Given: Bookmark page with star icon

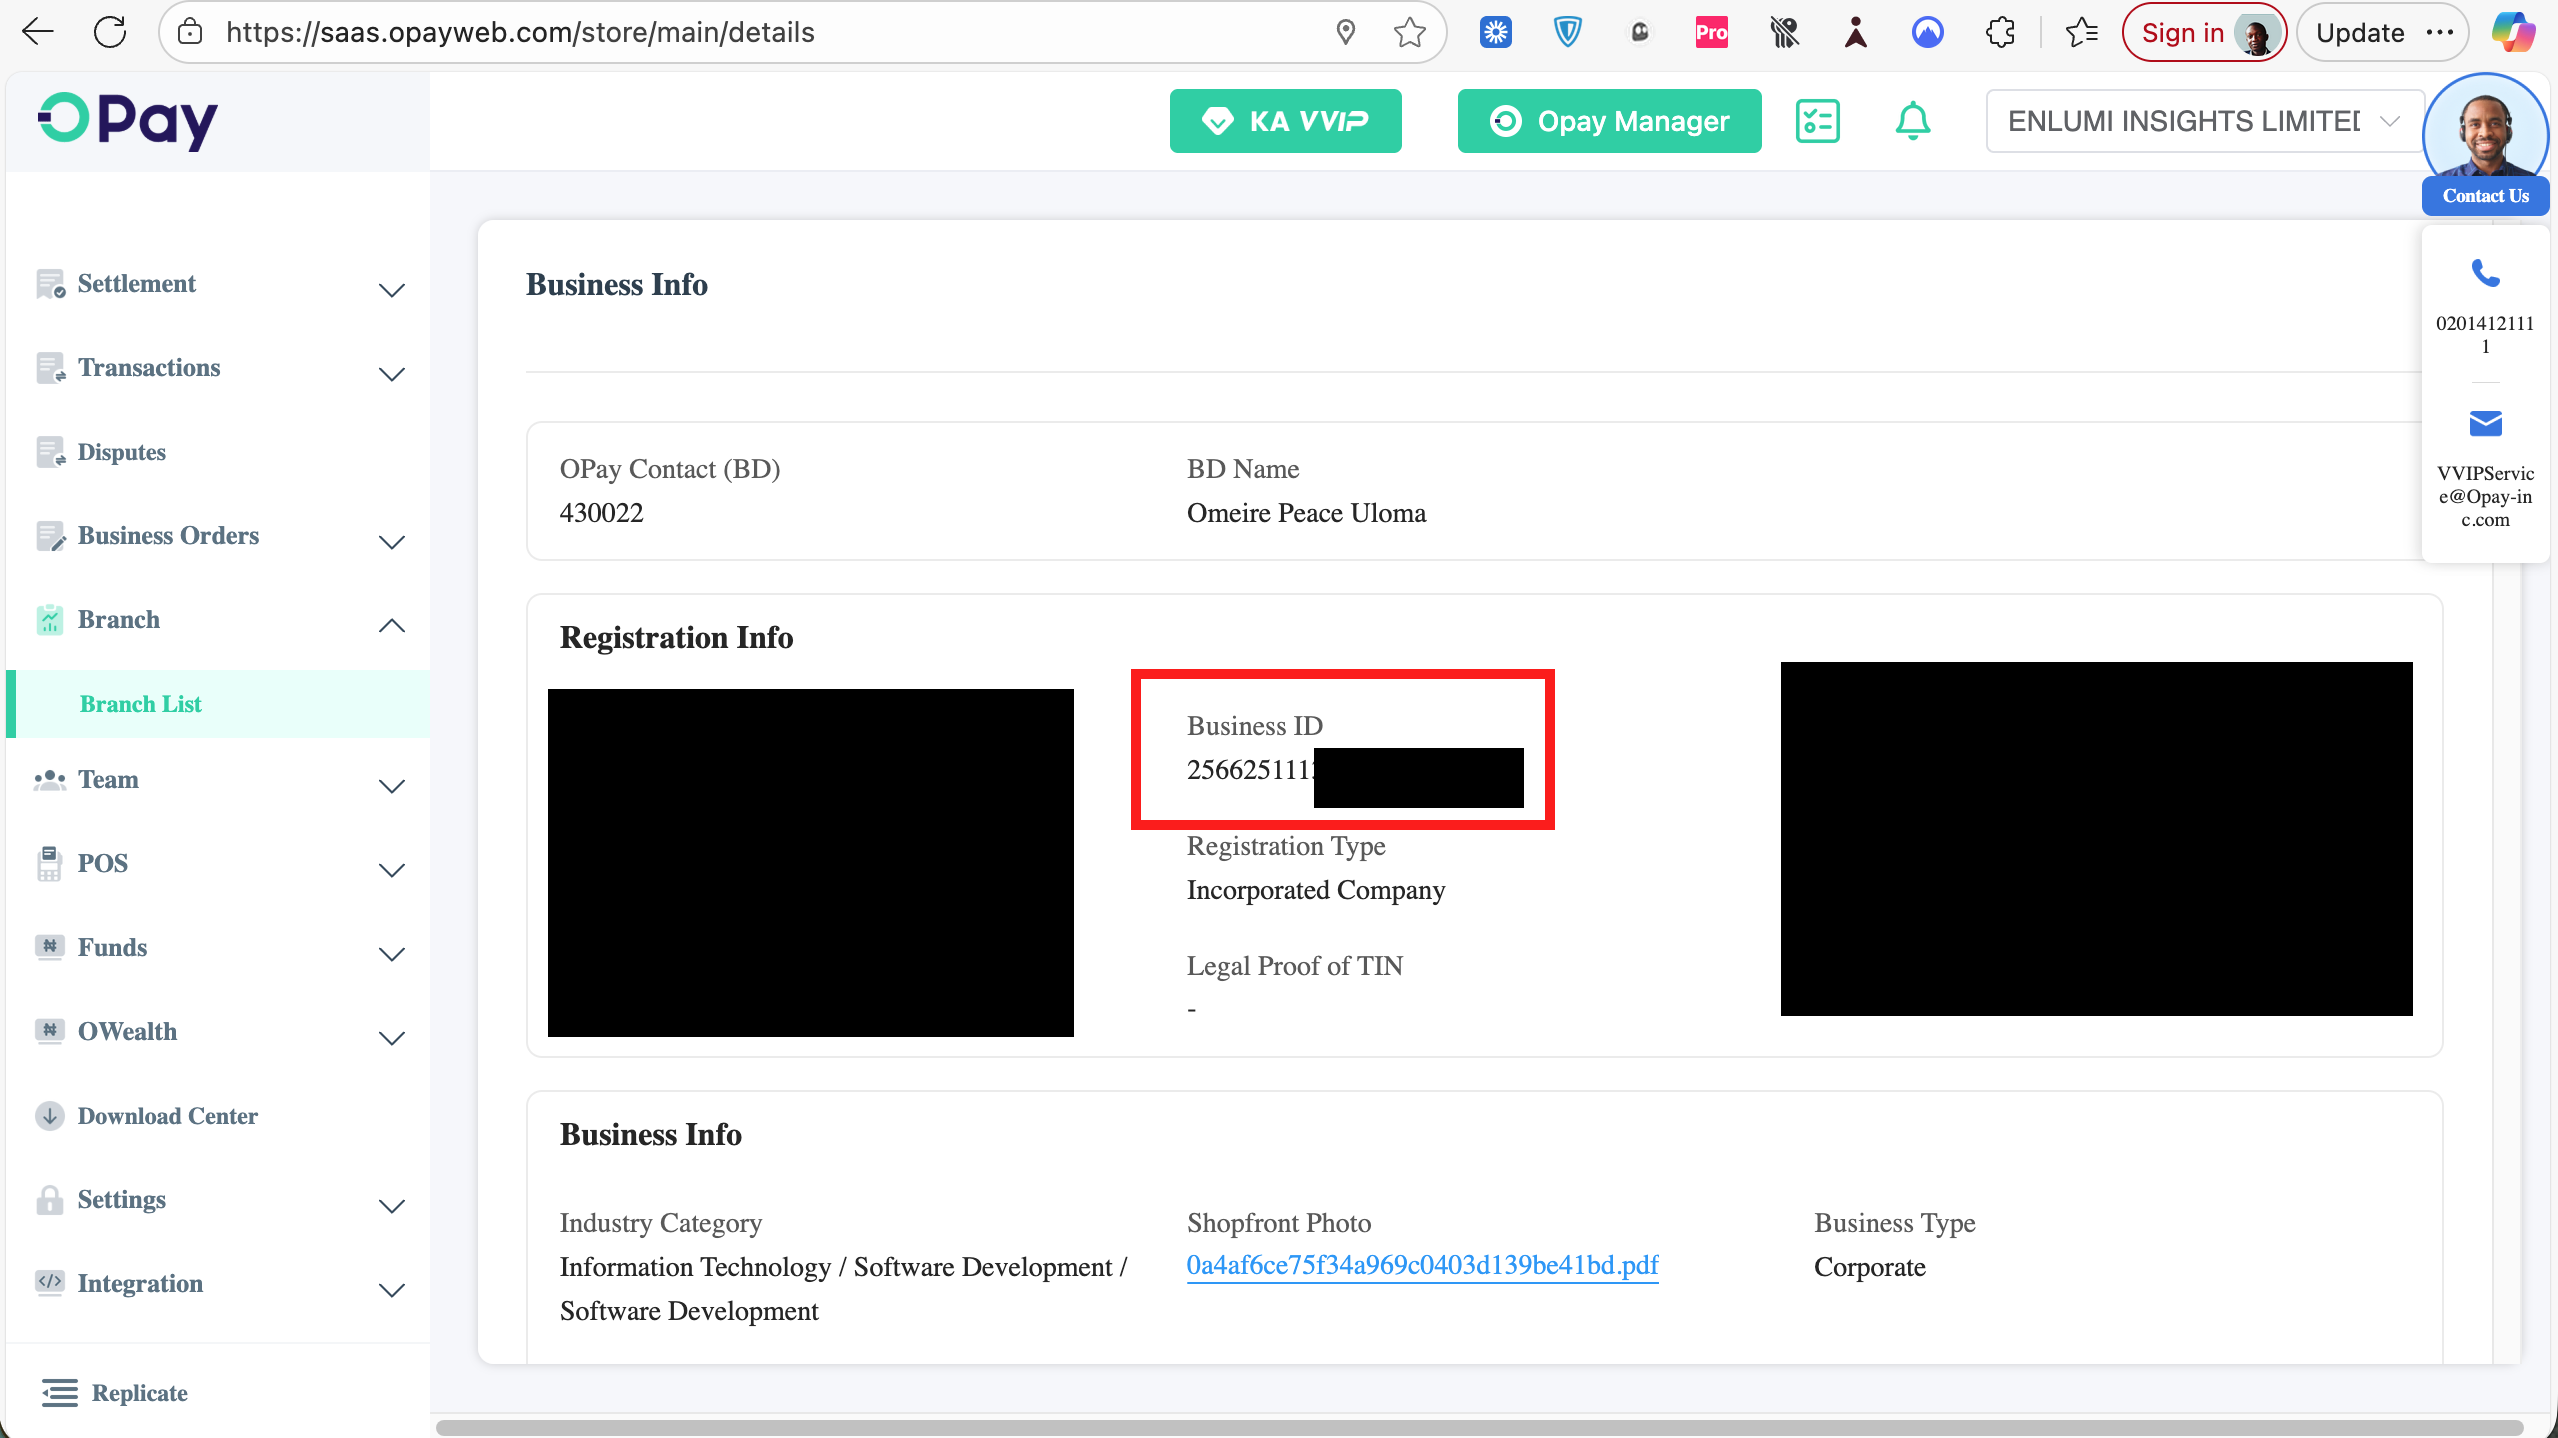Looking at the screenshot, I should (x=1409, y=32).
